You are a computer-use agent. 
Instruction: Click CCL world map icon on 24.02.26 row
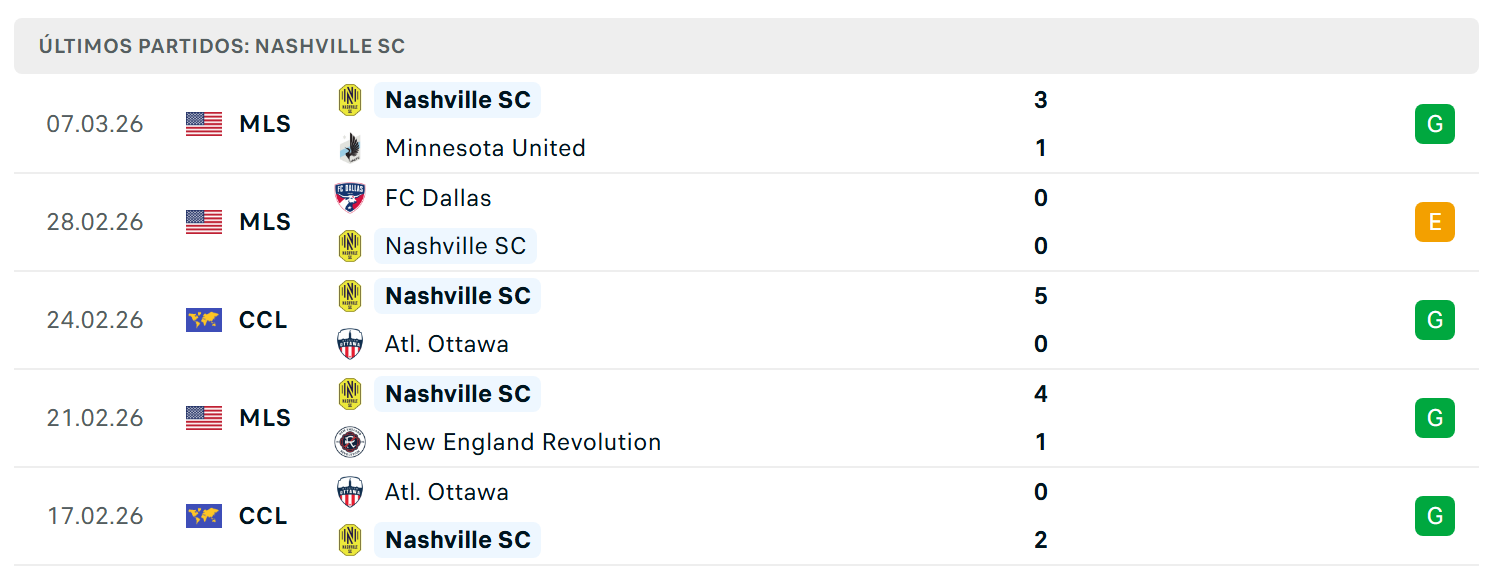click(204, 320)
